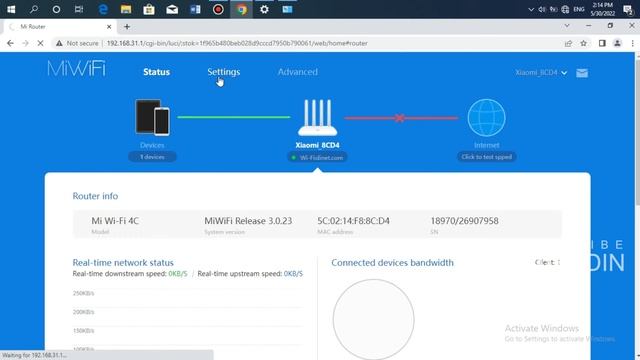The width and height of the screenshot is (640, 360).
Task: Open the Settings tab
Action: (224, 72)
